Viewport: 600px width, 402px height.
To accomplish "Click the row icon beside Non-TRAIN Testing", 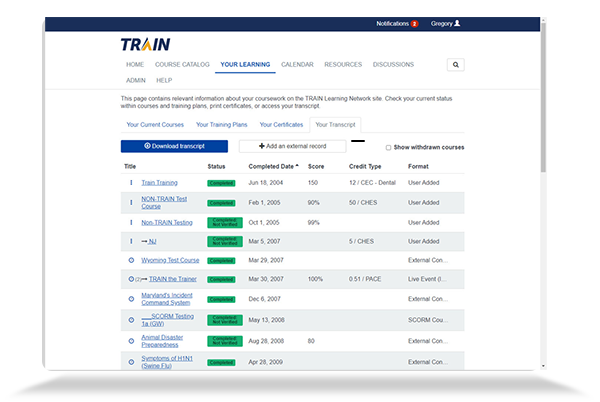I will (131, 222).
